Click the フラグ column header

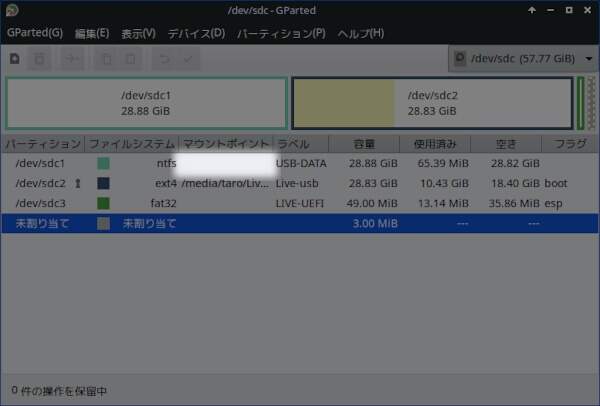570,144
